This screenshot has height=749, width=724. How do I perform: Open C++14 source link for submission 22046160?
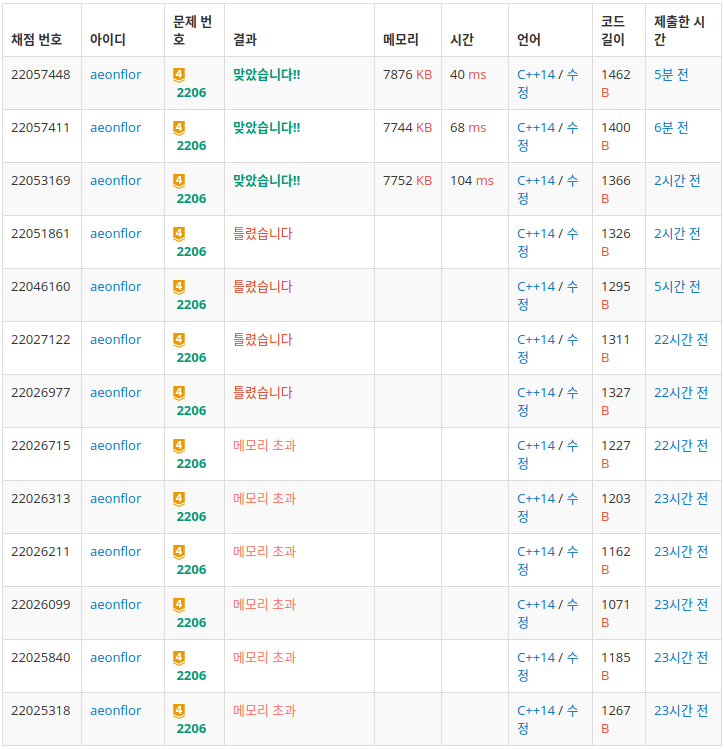click(536, 287)
